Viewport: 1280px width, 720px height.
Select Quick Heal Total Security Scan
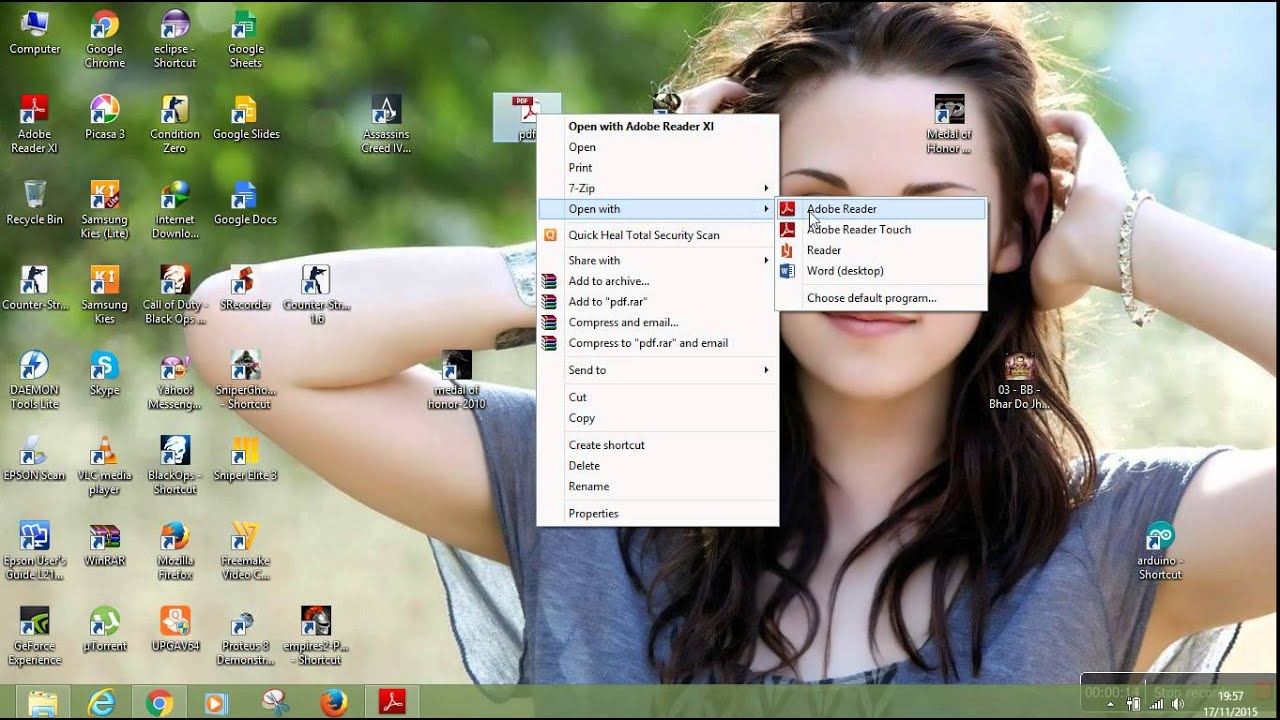pyautogui.click(x=658, y=235)
